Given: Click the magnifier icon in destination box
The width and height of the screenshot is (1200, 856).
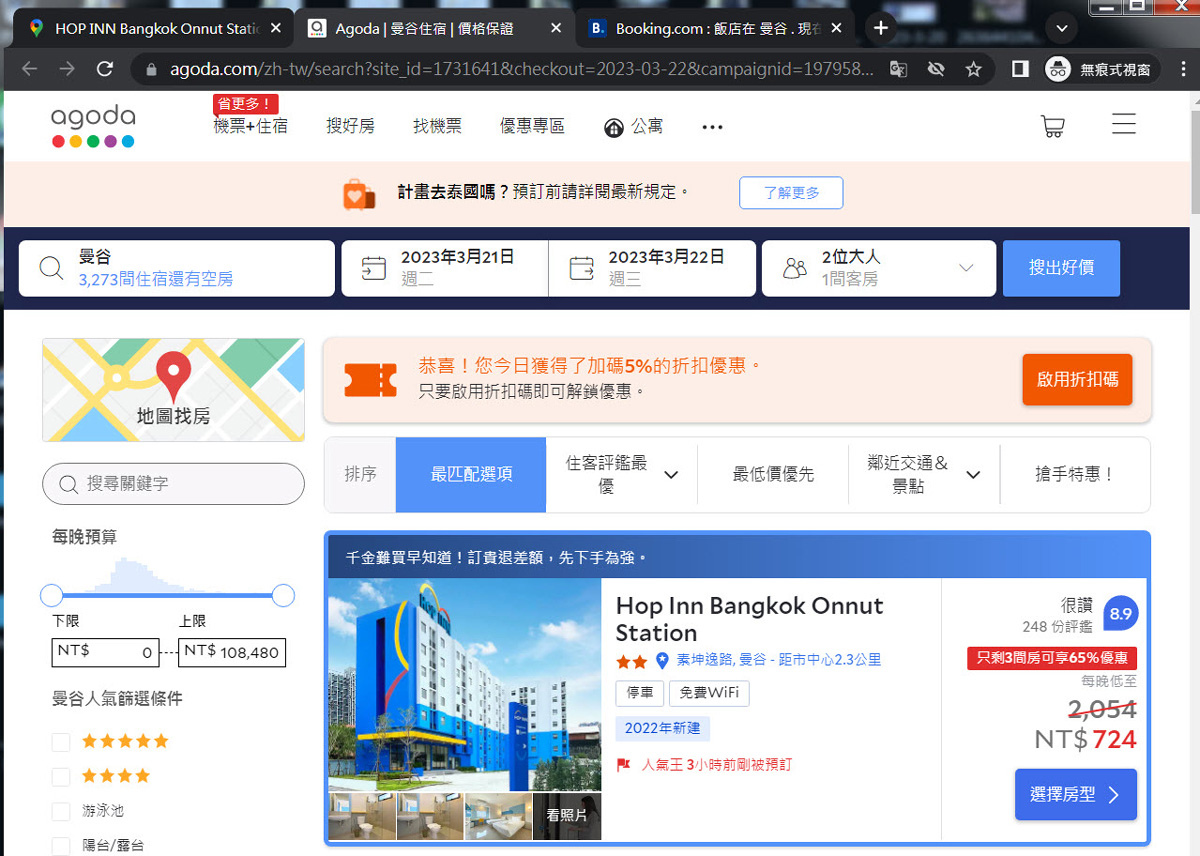Looking at the screenshot, I should [51, 268].
